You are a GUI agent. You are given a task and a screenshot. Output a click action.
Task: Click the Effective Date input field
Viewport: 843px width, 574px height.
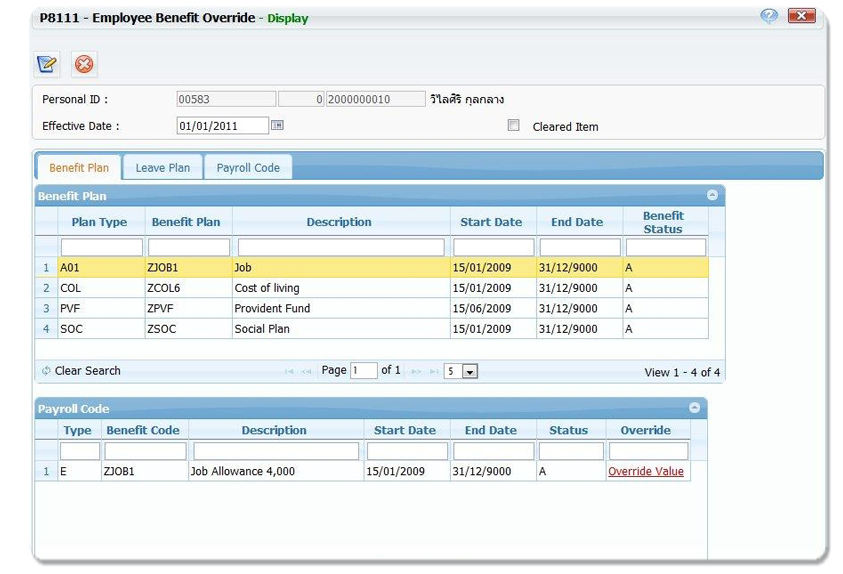click(222, 126)
